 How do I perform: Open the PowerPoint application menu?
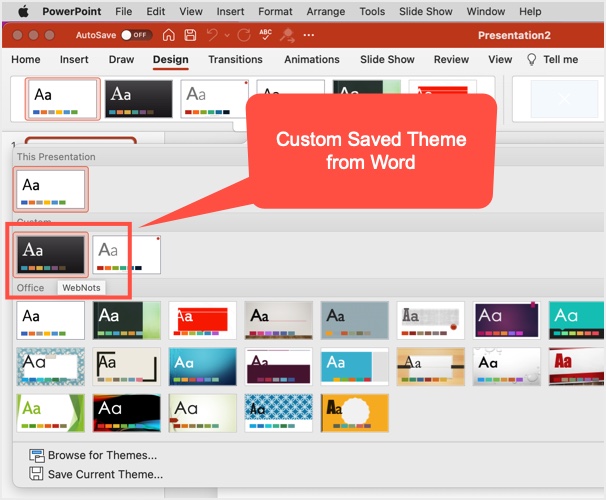click(x=72, y=12)
